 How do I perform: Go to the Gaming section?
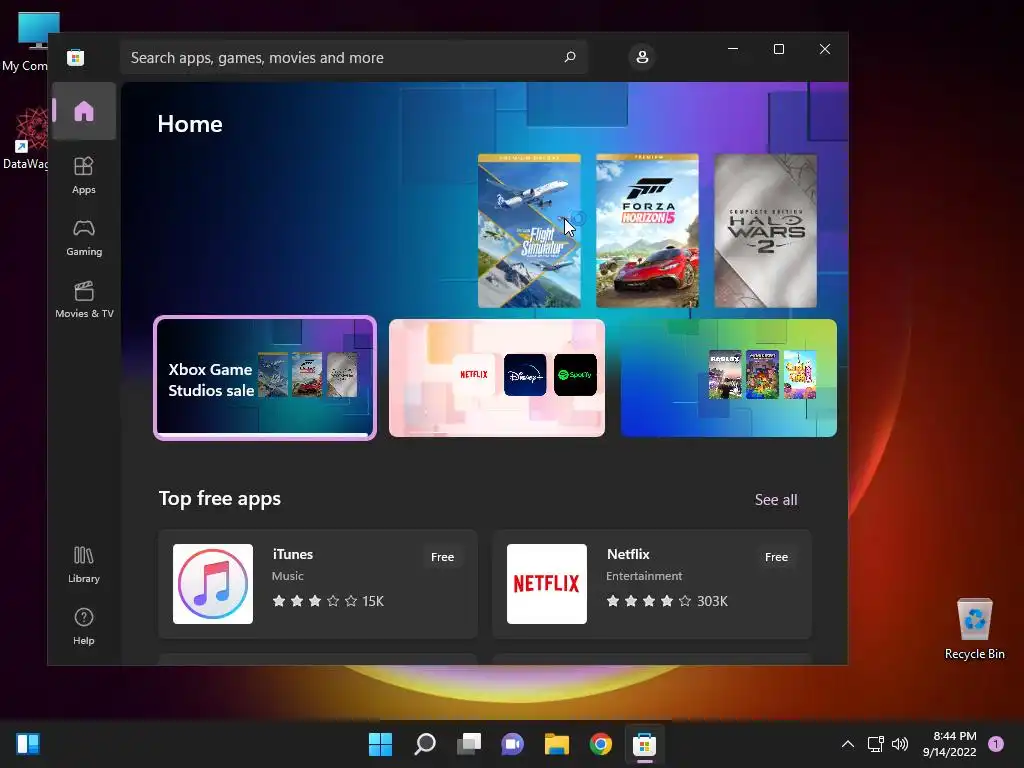point(84,238)
